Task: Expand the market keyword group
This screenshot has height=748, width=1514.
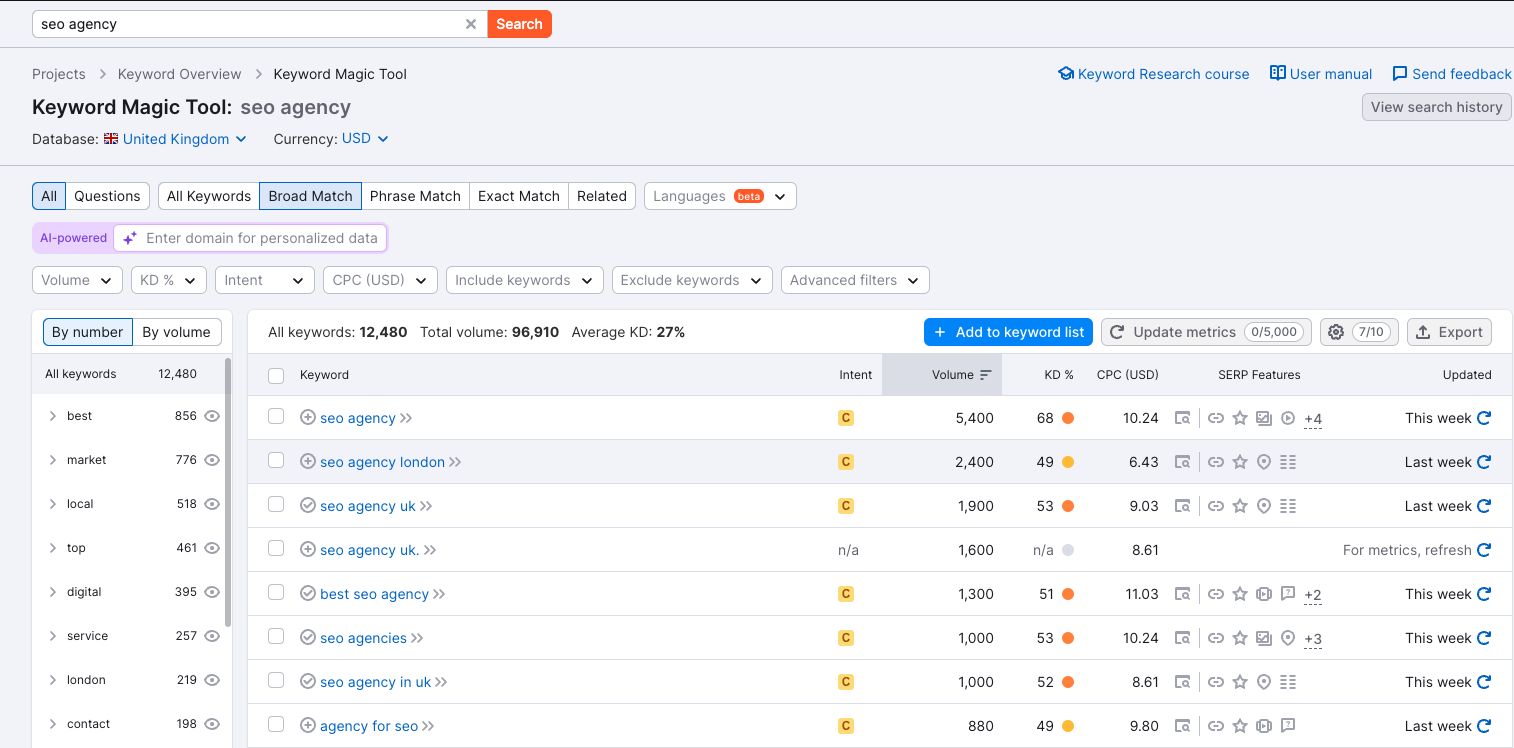Action: tap(52, 459)
